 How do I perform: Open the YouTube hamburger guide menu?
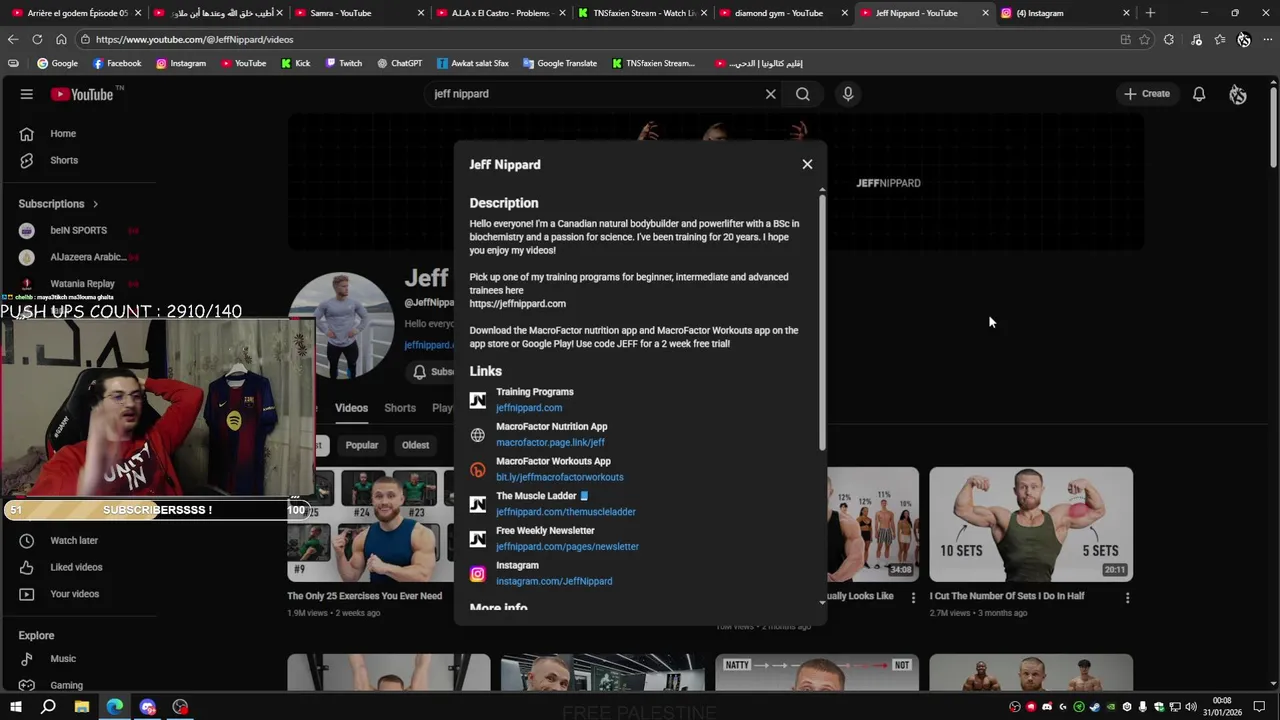pyautogui.click(x=27, y=94)
